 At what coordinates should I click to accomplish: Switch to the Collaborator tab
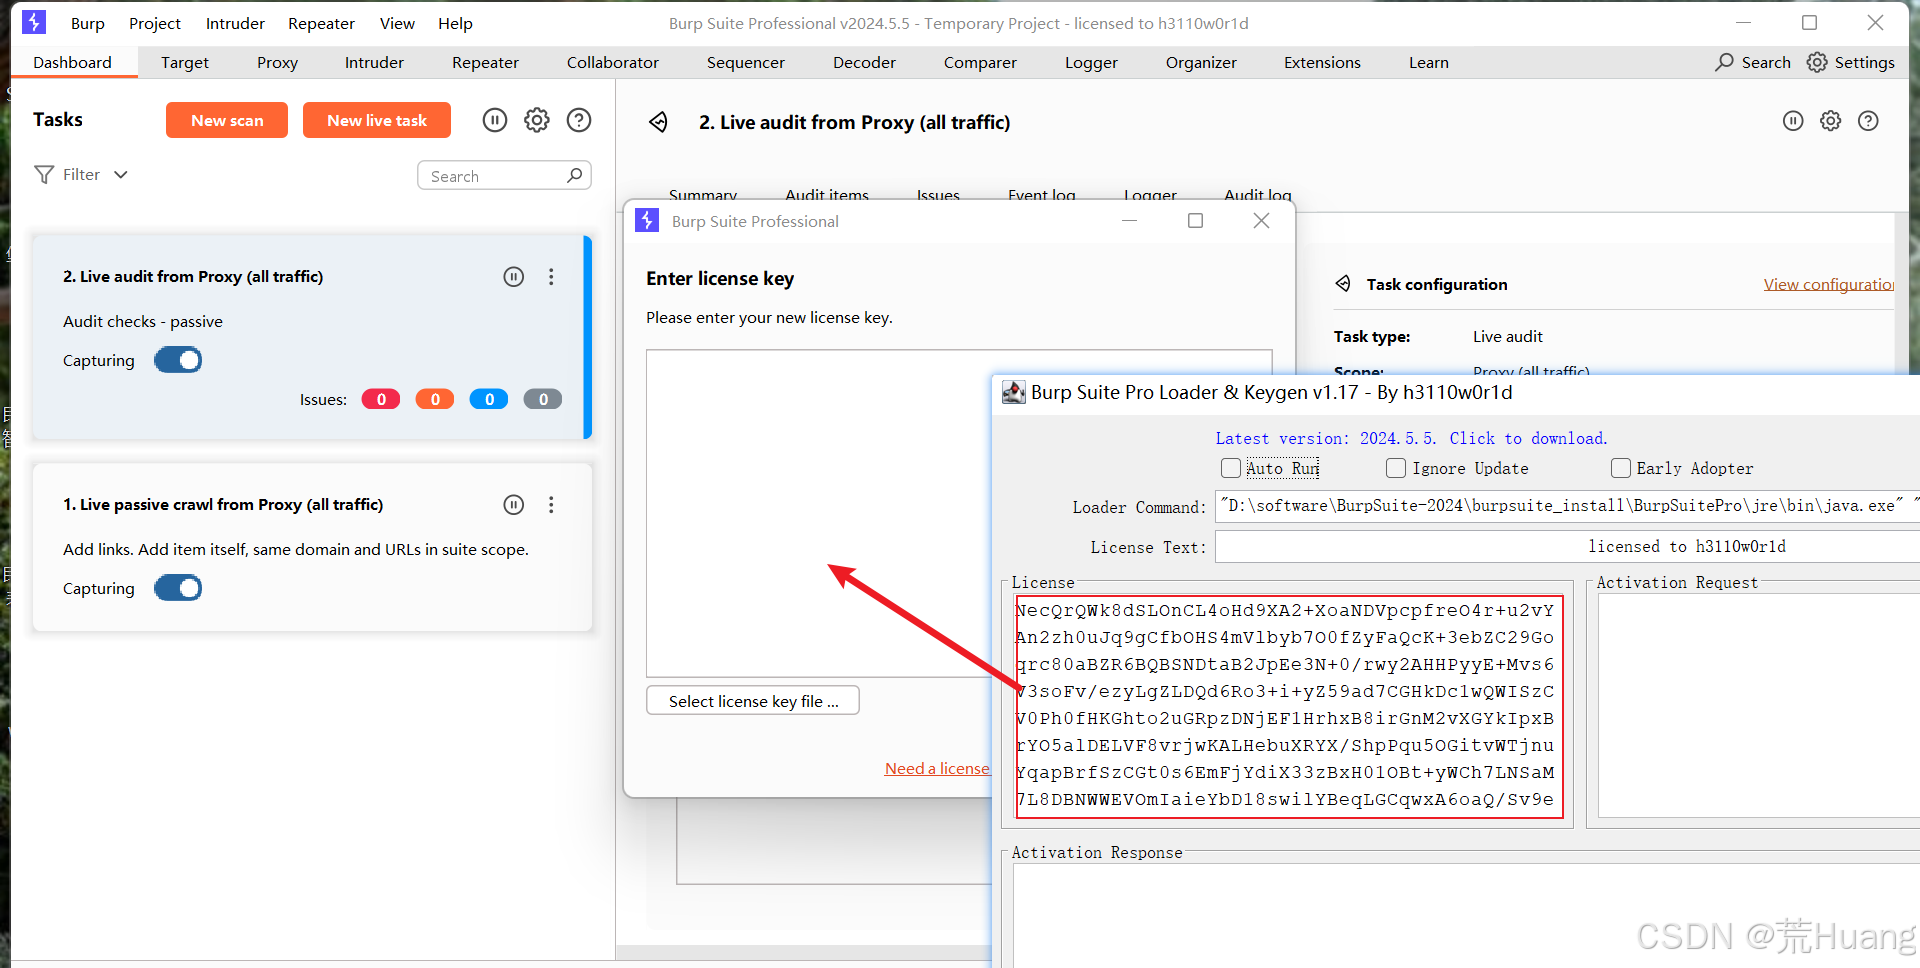click(x=613, y=62)
